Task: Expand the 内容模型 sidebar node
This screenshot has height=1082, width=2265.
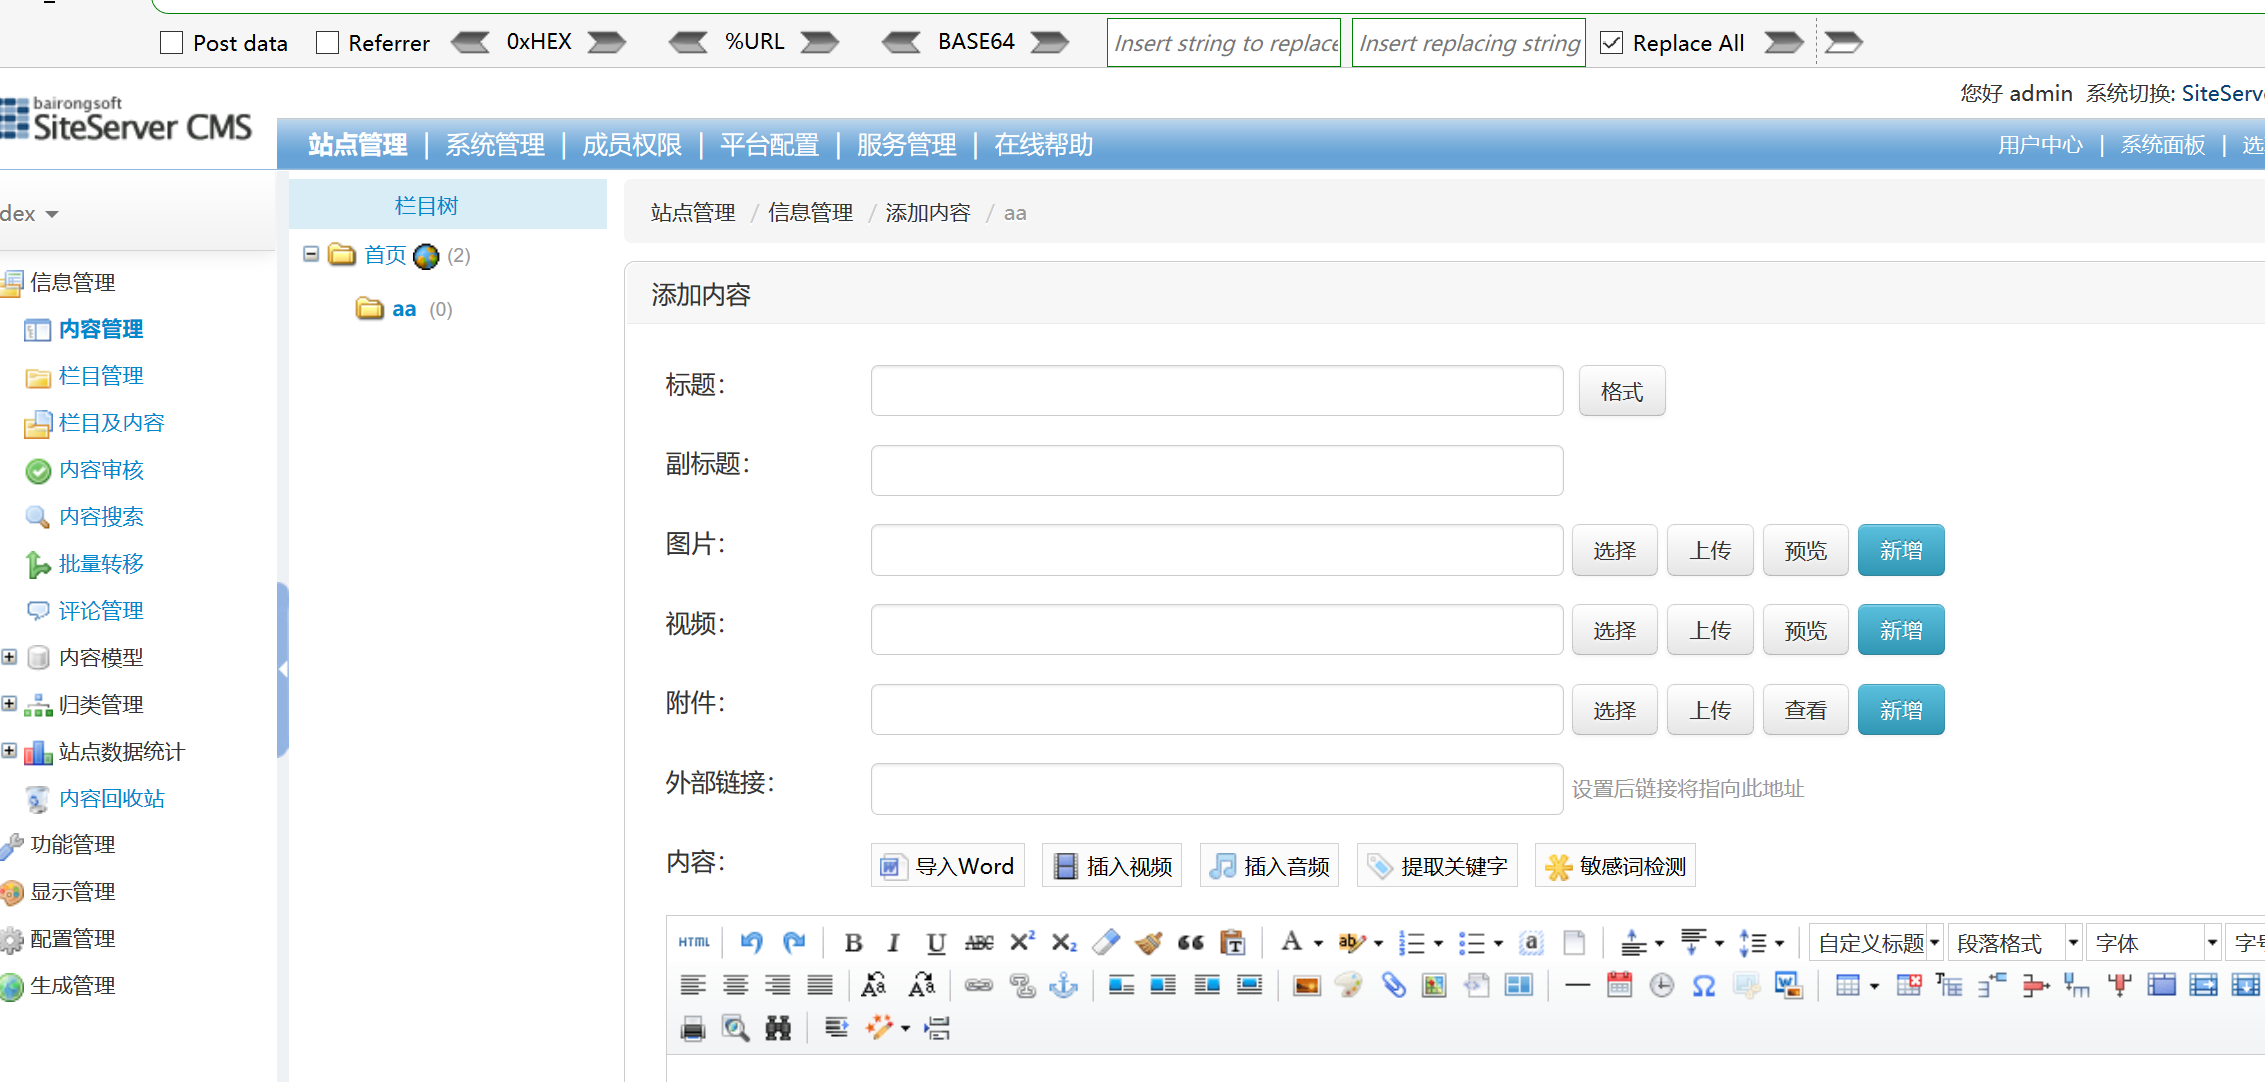Action: point(9,657)
